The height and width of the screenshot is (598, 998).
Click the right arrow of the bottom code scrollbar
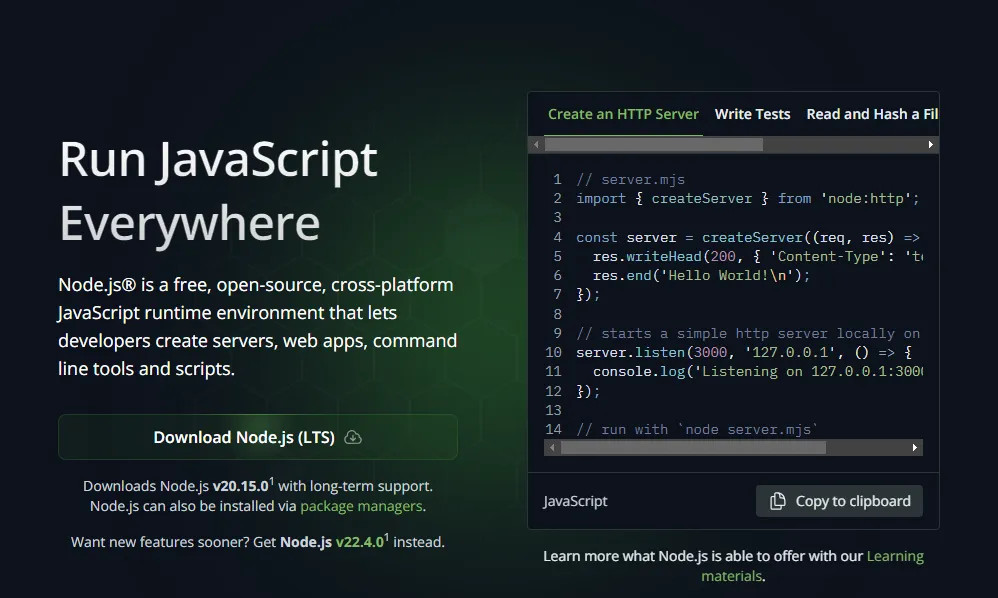coord(916,447)
